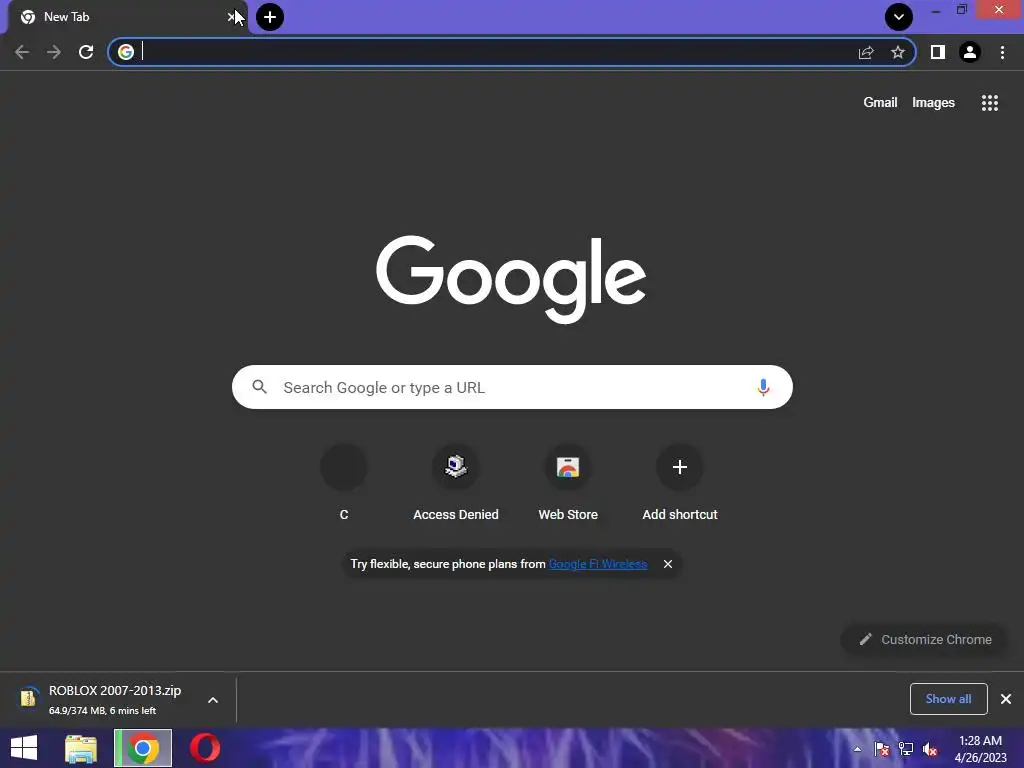Click the Google icon in address bar
The height and width of the screenshot is (768, 1024).
click(126, 52)
